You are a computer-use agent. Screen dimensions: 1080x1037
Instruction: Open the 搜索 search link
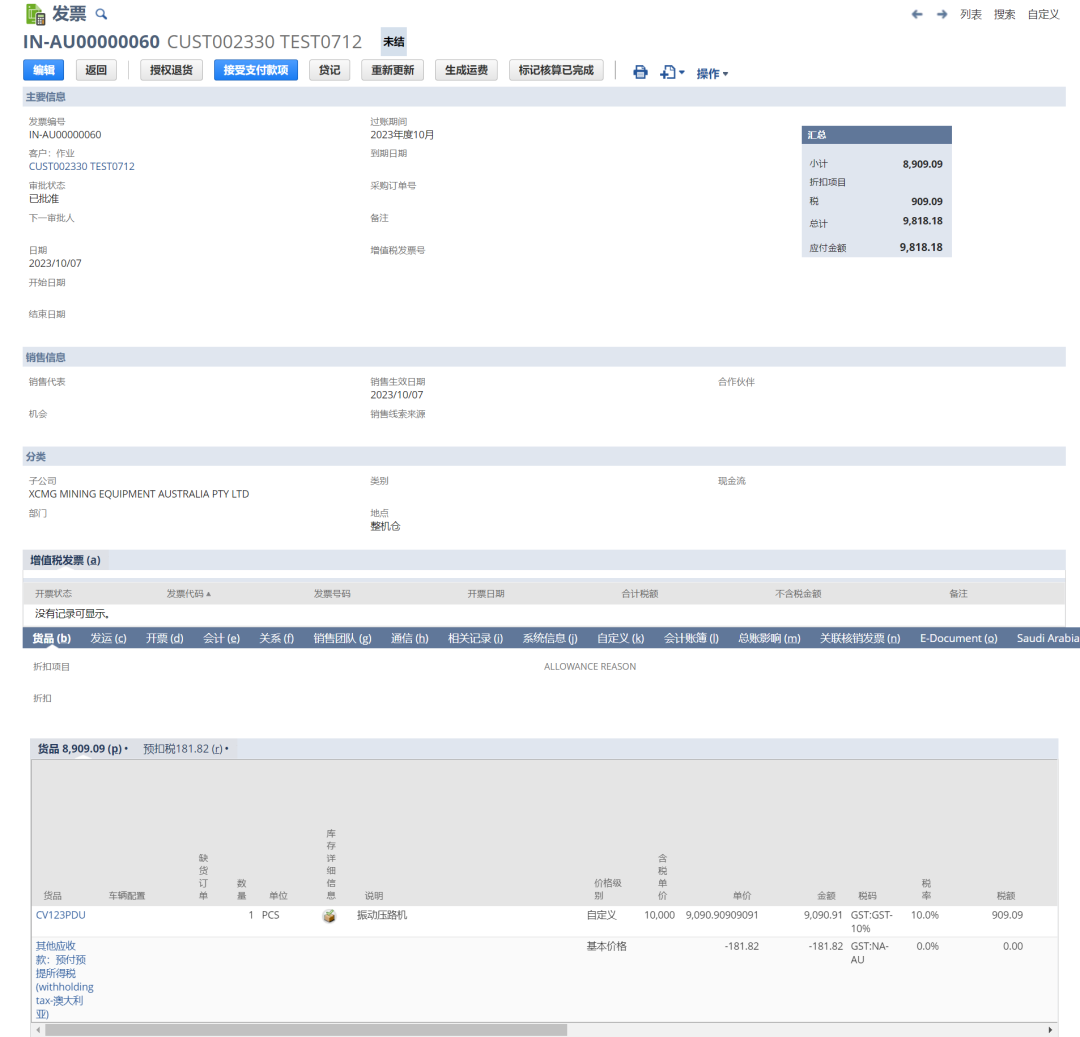pos(1004,14)
